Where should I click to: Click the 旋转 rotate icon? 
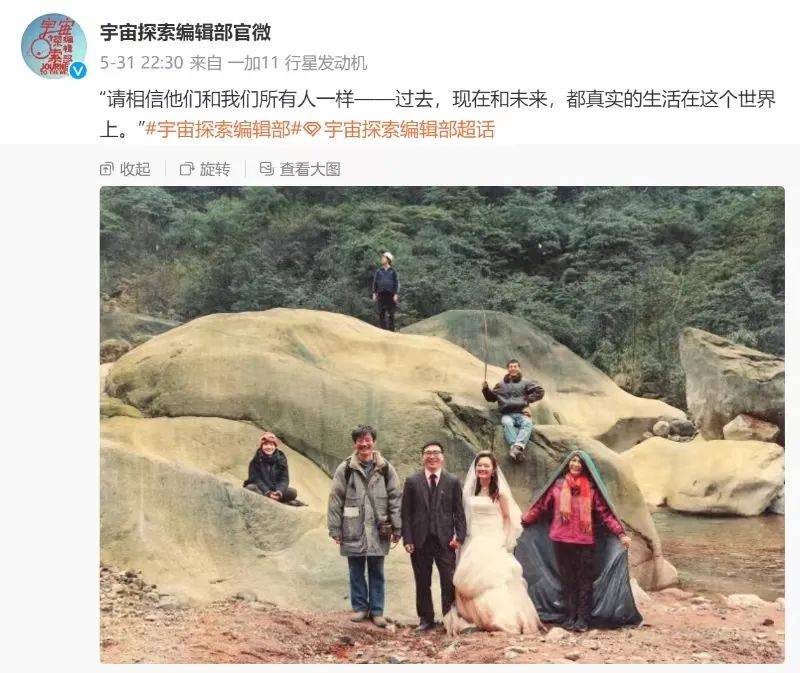pos(187,169)
